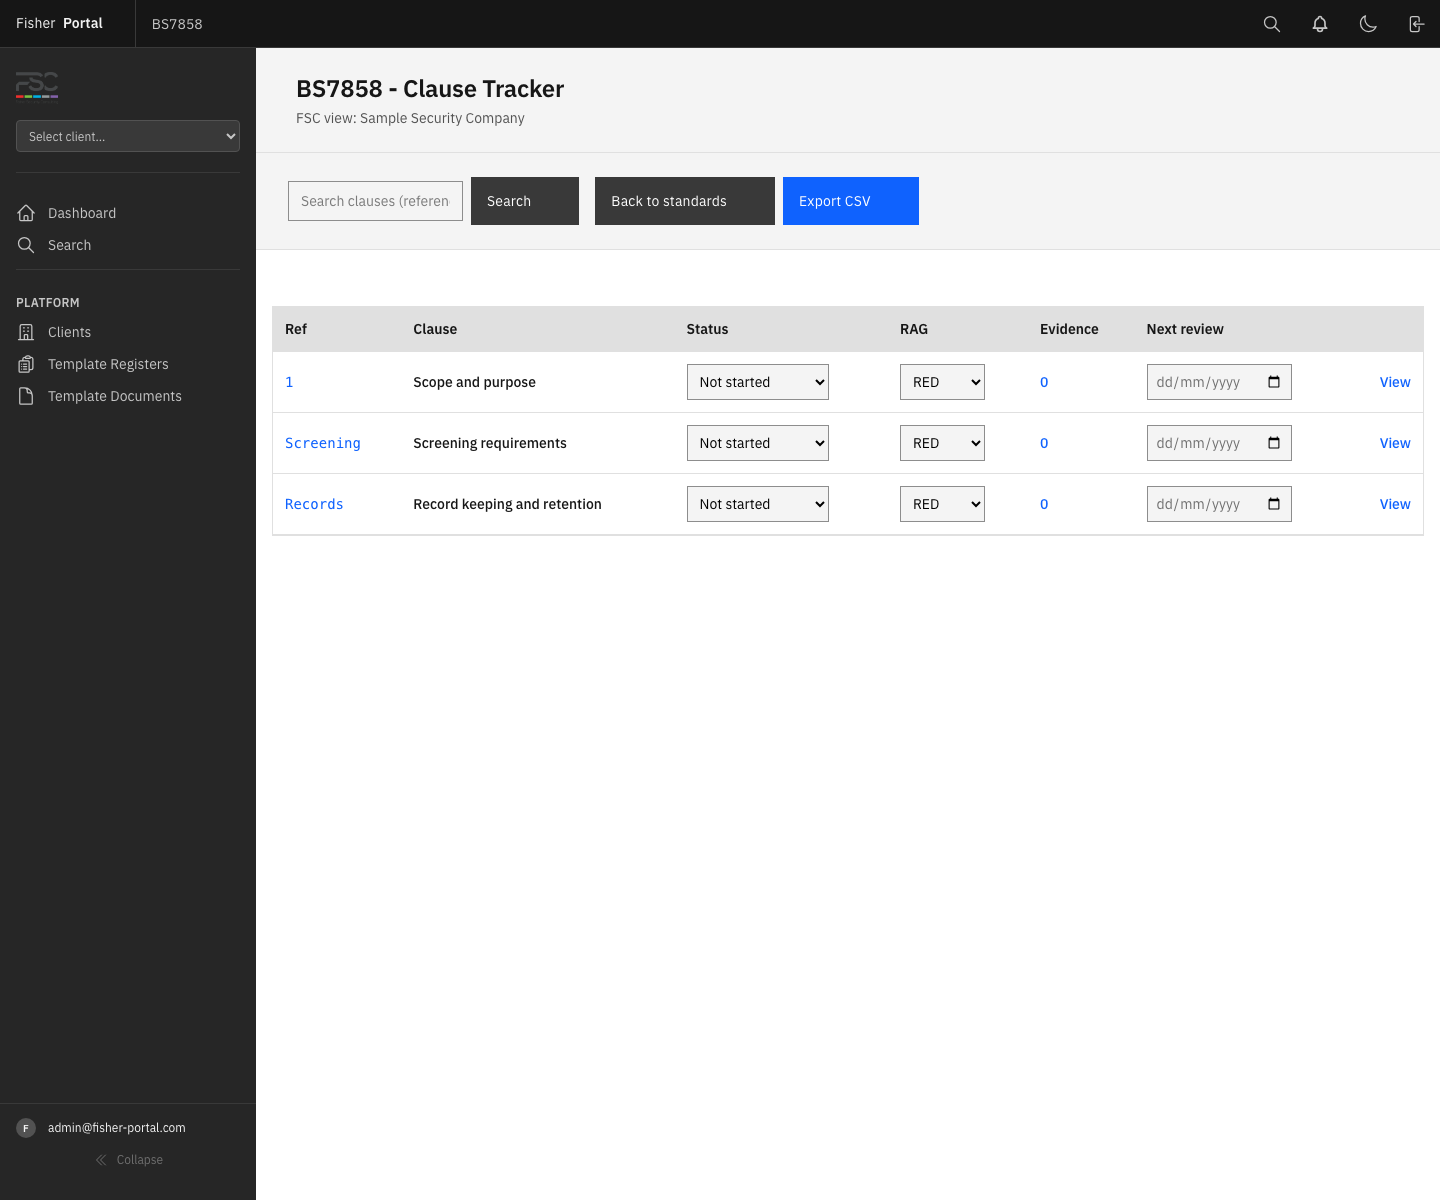The image size is (1440, 1200).
Task: Select the Dashboard home icon in the sidebar
Action: (26, 212)
